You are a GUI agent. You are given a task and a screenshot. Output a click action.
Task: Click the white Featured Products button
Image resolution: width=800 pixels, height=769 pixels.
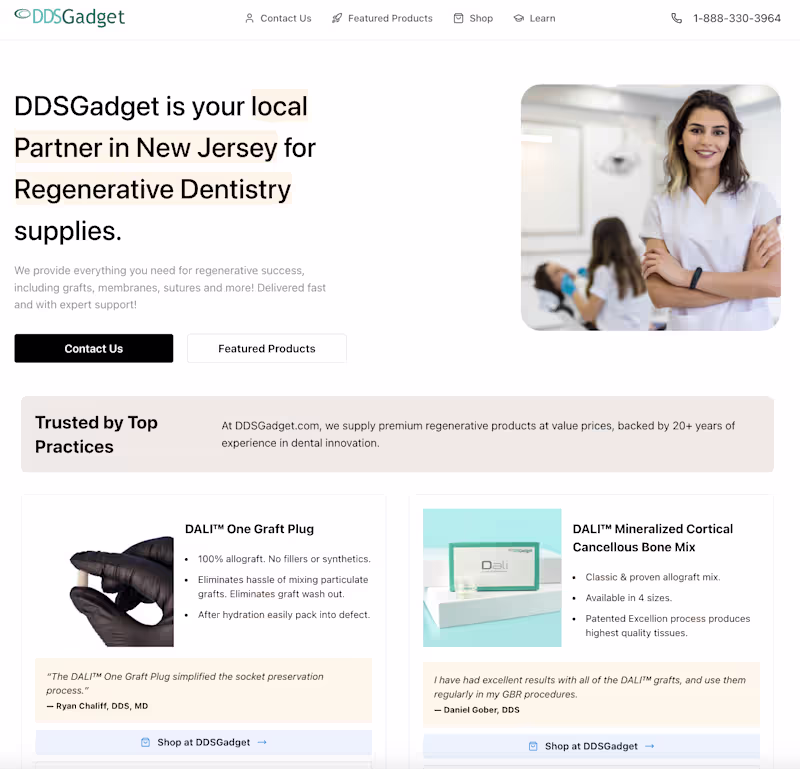tap(267, 349)
